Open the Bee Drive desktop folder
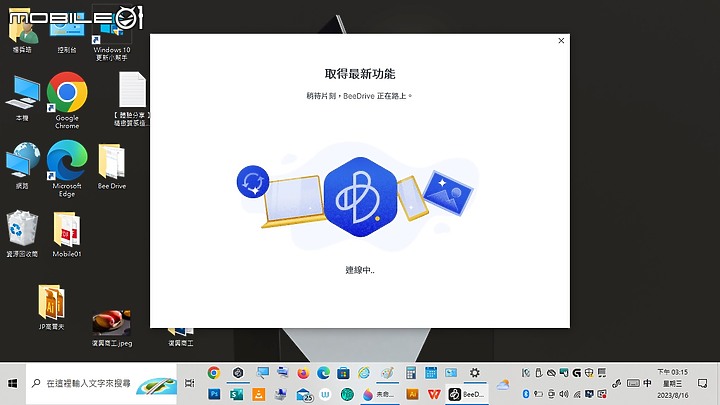The height and width of the screenshot is (405, 720). [x=112, y=166]
